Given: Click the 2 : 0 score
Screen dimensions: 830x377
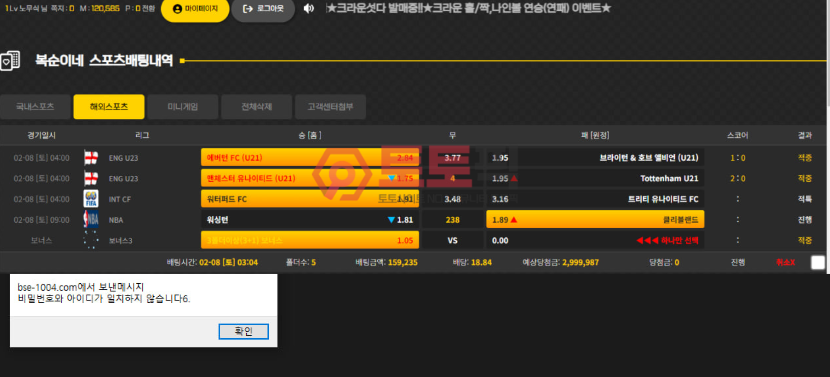Looking at the screenshot, I should click(x=738, y=178).
